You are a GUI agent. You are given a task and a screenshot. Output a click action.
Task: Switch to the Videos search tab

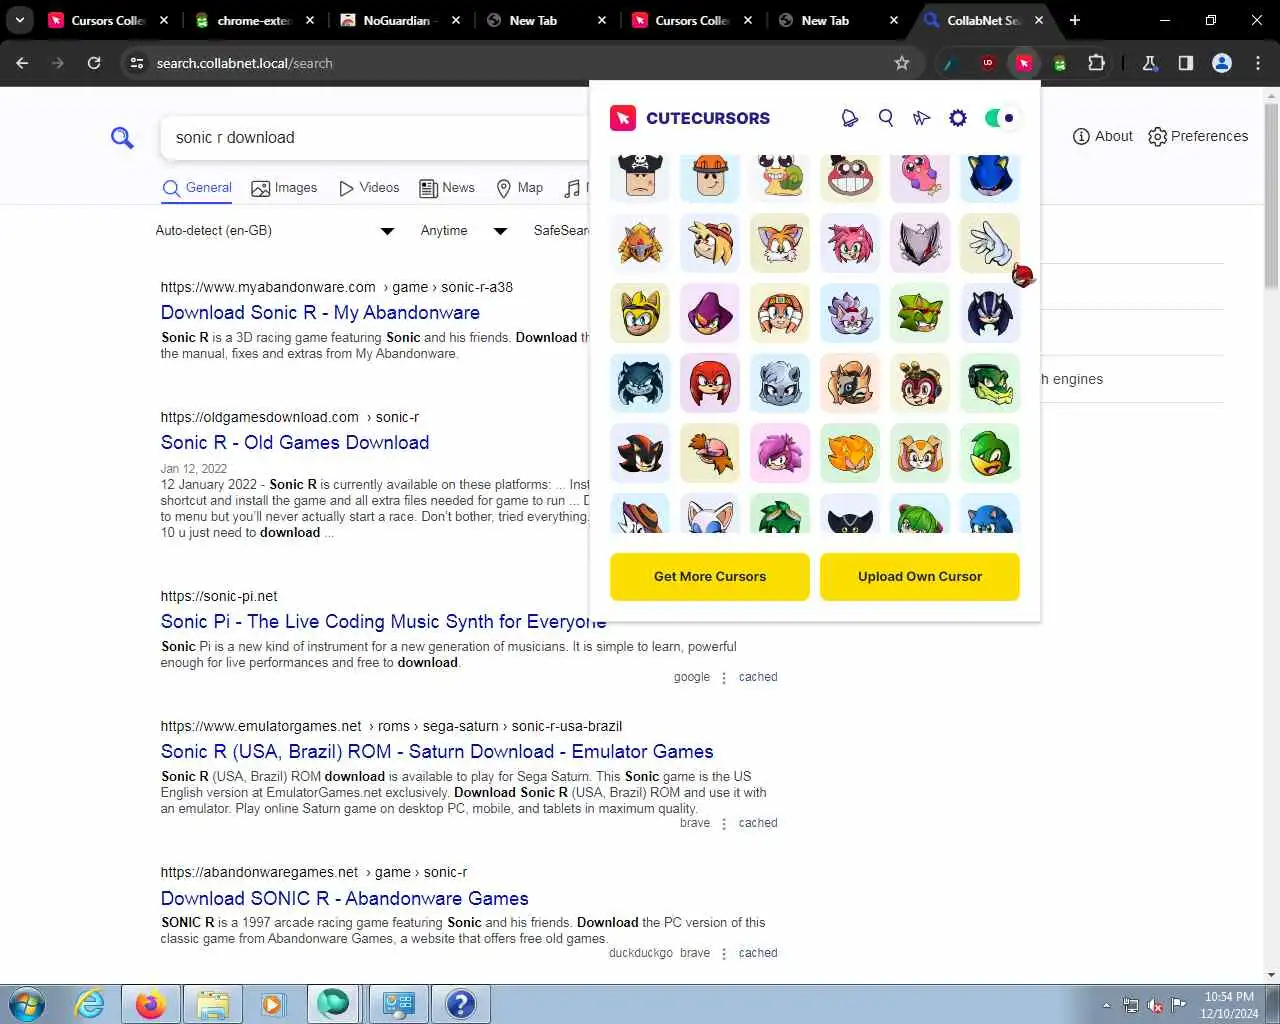[x=369, y=188]
